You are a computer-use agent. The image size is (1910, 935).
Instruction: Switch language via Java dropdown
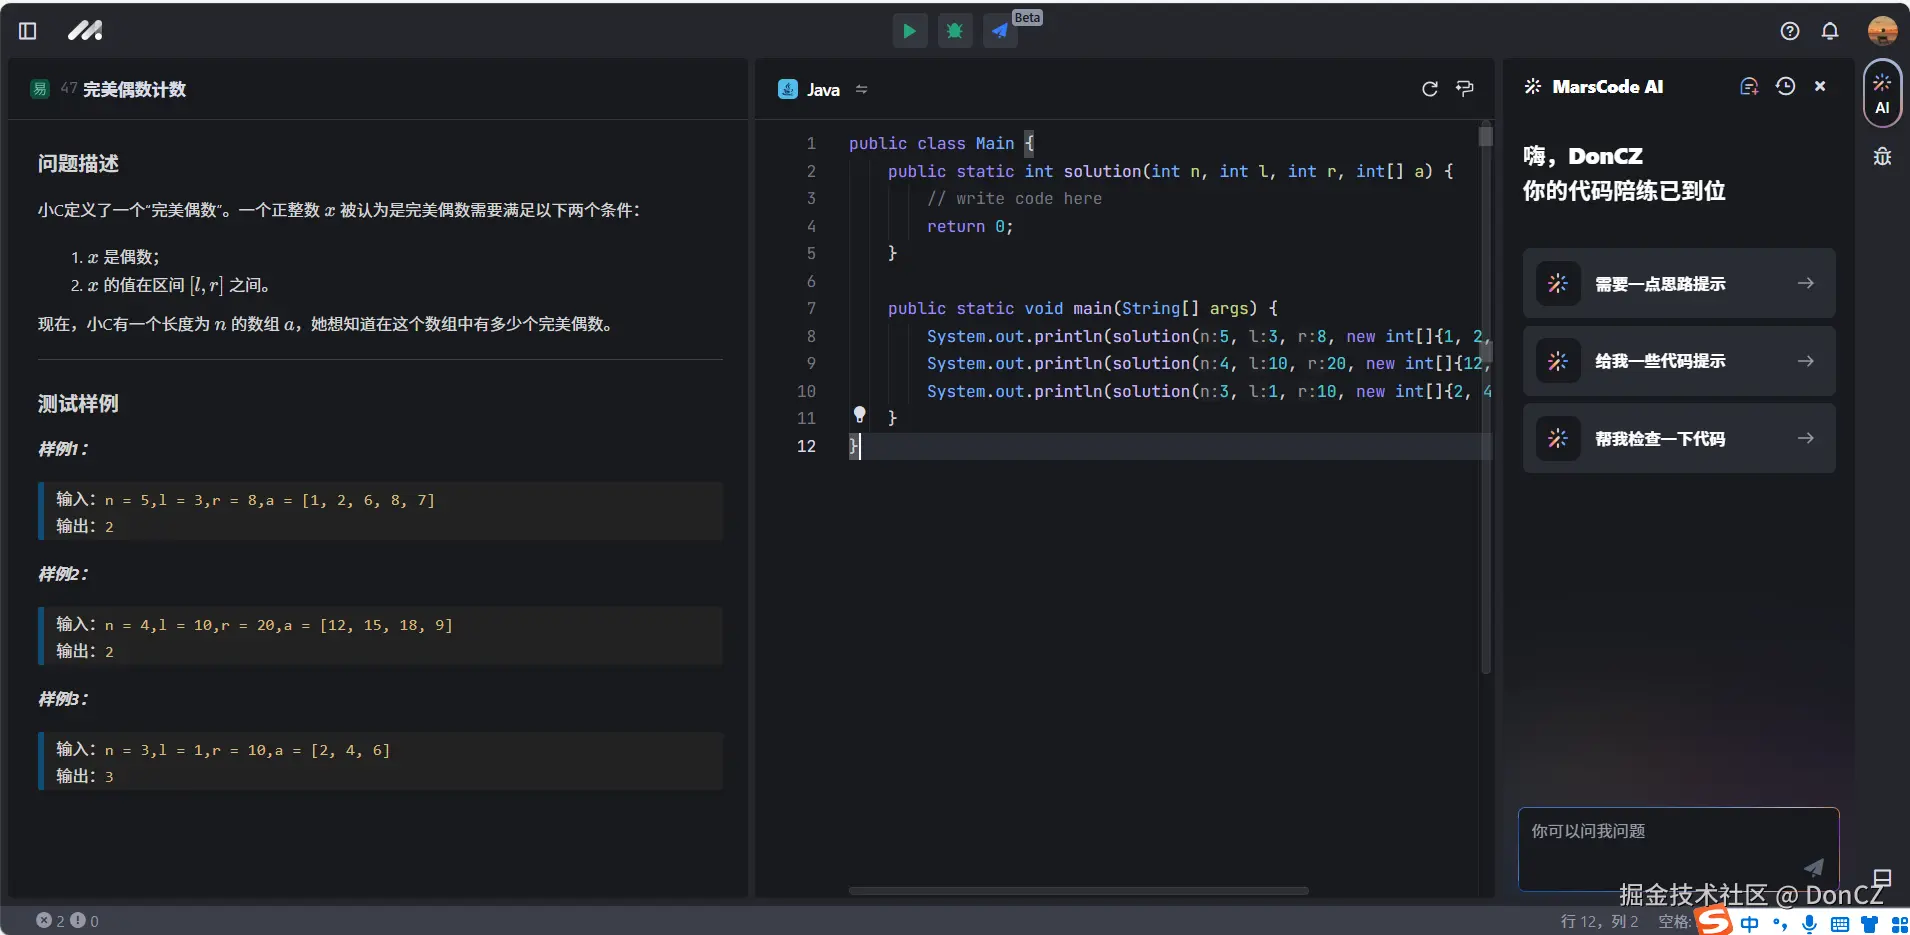[823, 89]
